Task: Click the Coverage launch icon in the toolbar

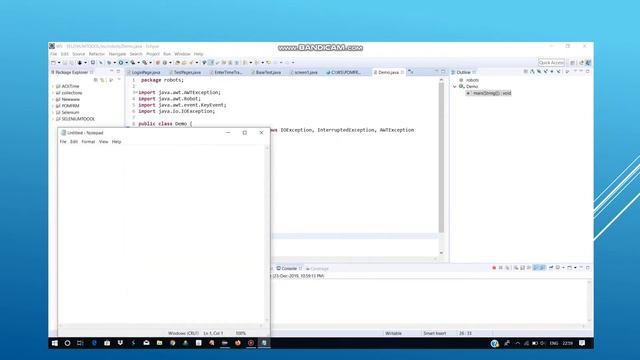Action: 132,62
